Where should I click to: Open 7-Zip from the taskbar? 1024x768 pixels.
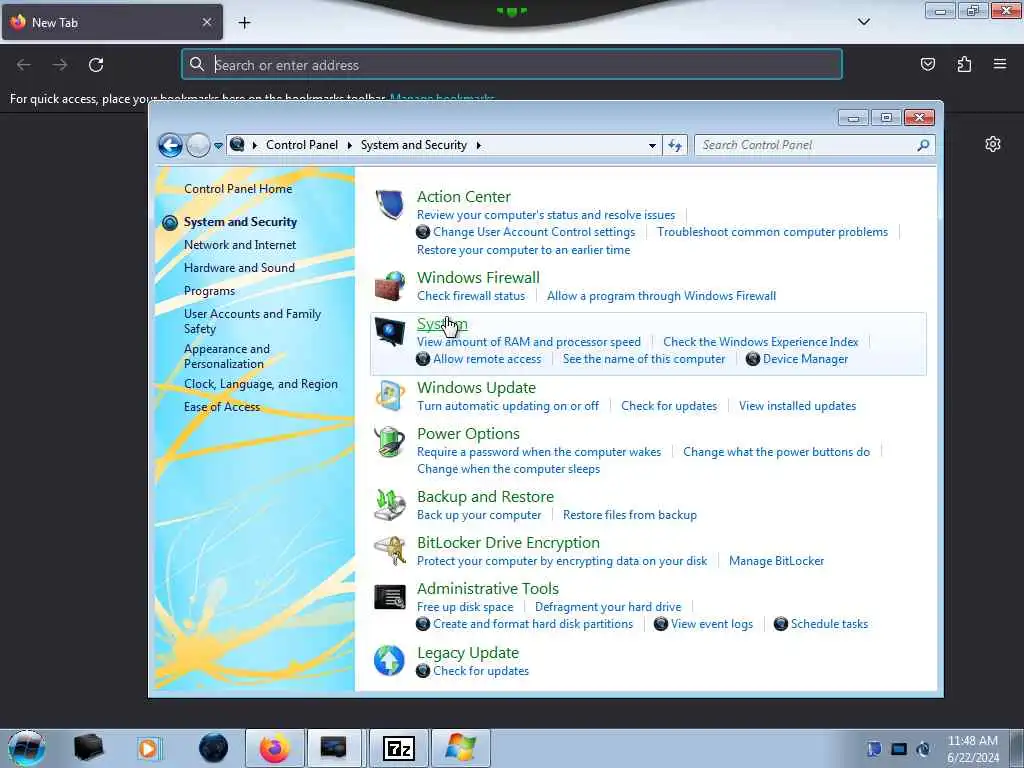[x=398, y=748]
